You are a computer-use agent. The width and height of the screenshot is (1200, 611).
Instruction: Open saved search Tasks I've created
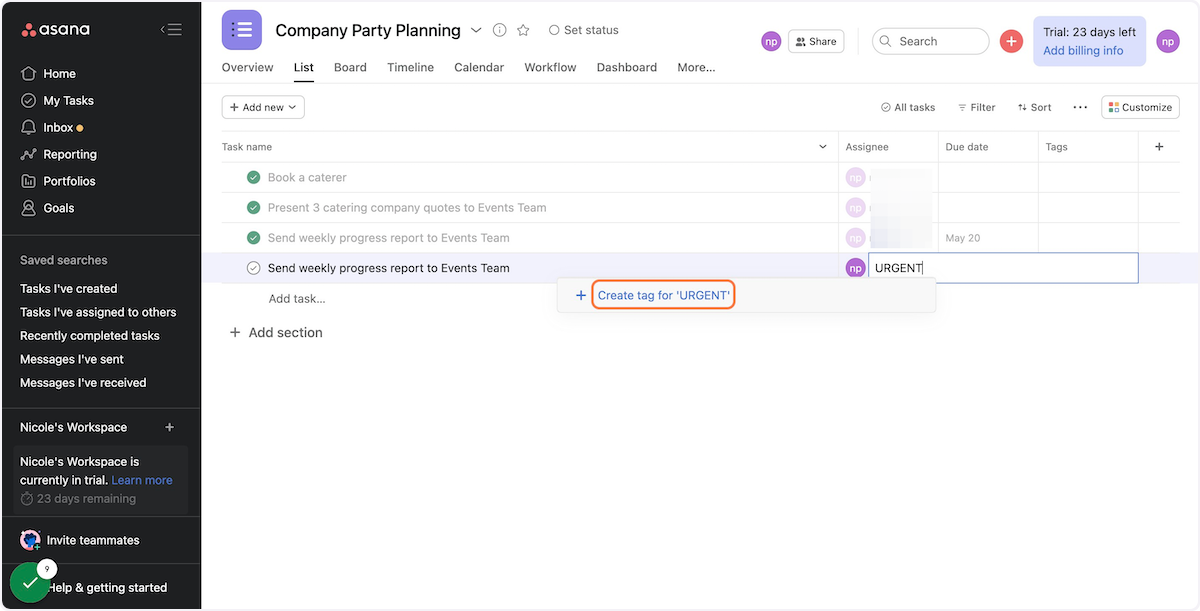[68, 289]
